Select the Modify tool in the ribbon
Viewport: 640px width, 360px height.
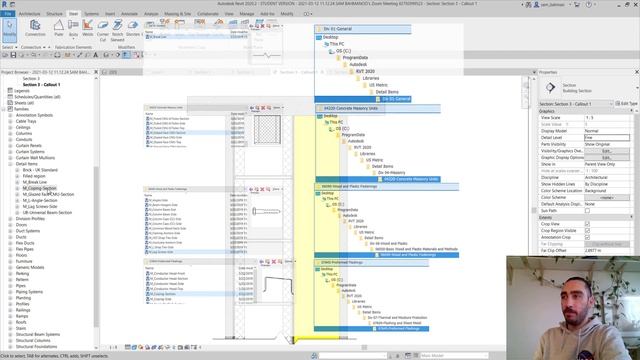coord(9,30)
